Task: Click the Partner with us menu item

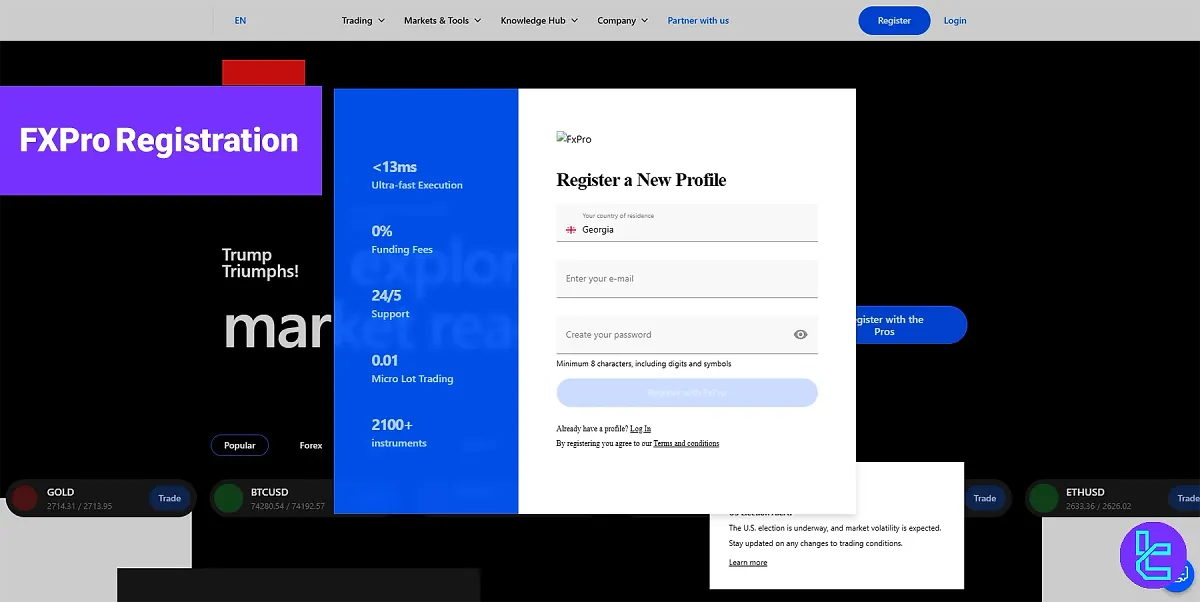Action: pyautogui.click(x=698, y=20)
